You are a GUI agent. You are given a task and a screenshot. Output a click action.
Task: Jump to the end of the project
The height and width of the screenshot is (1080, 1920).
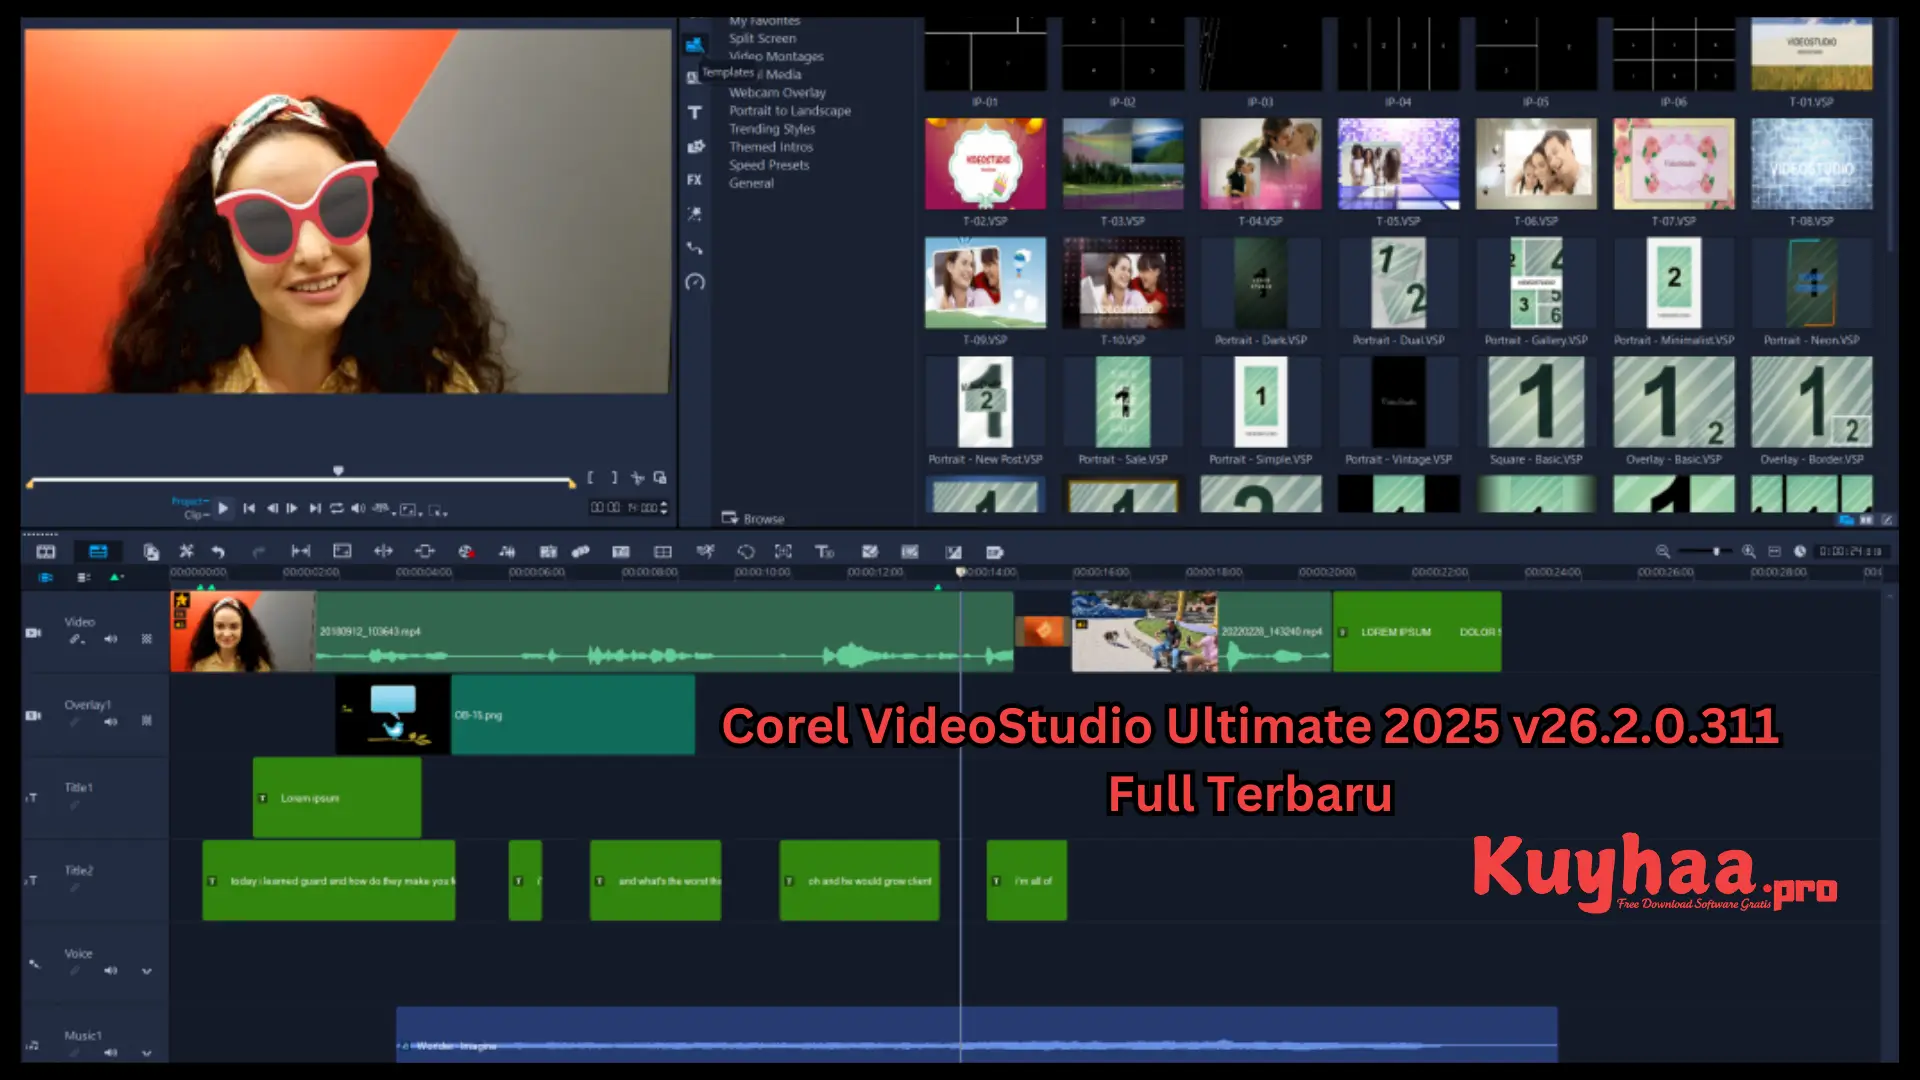click(315, 508)
